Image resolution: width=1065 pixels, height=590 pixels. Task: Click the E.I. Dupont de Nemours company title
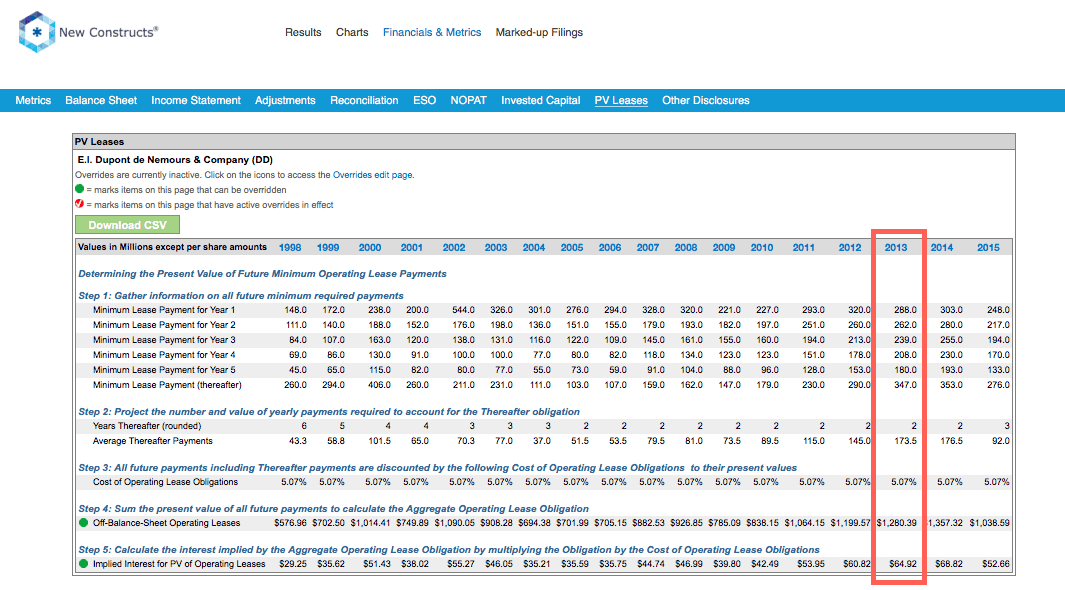175,160
